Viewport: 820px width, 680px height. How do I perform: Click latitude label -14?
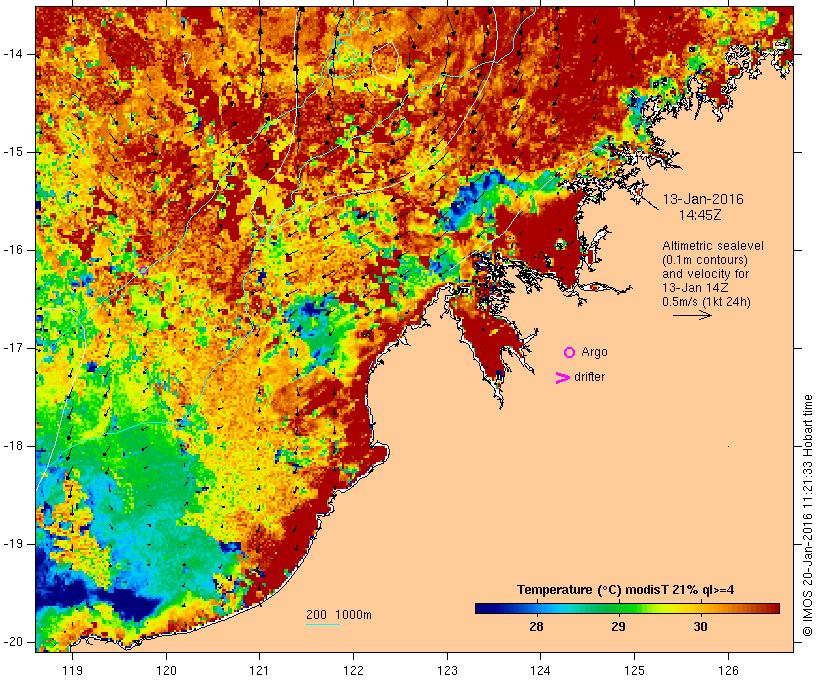(x=13, y=54)
